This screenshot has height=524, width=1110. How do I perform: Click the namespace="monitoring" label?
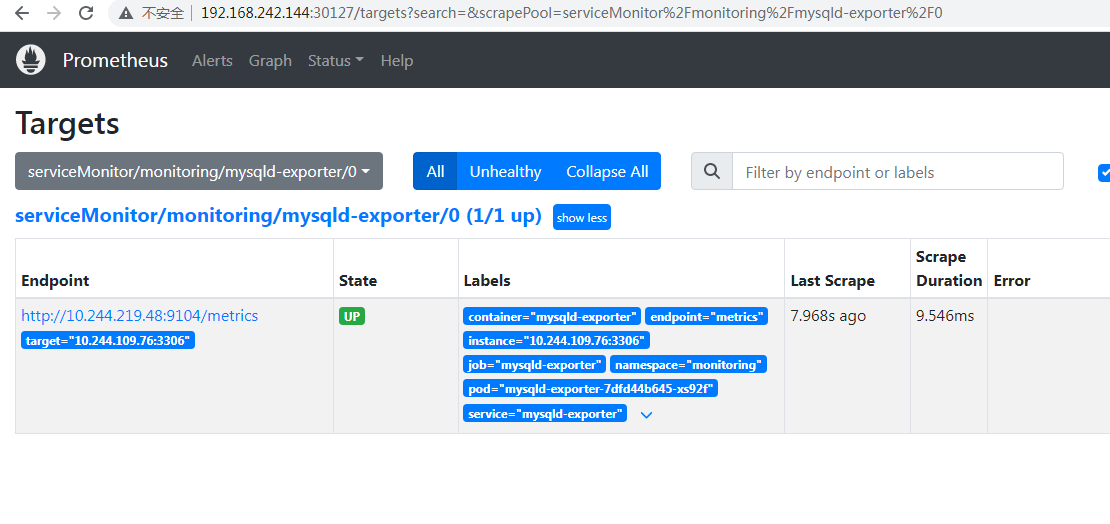(688, 365)
